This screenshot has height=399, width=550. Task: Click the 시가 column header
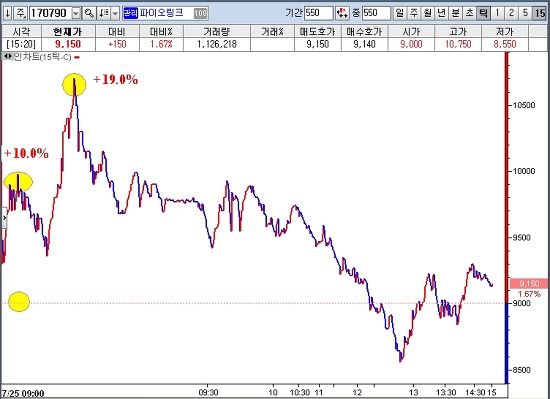coord(411,31)
